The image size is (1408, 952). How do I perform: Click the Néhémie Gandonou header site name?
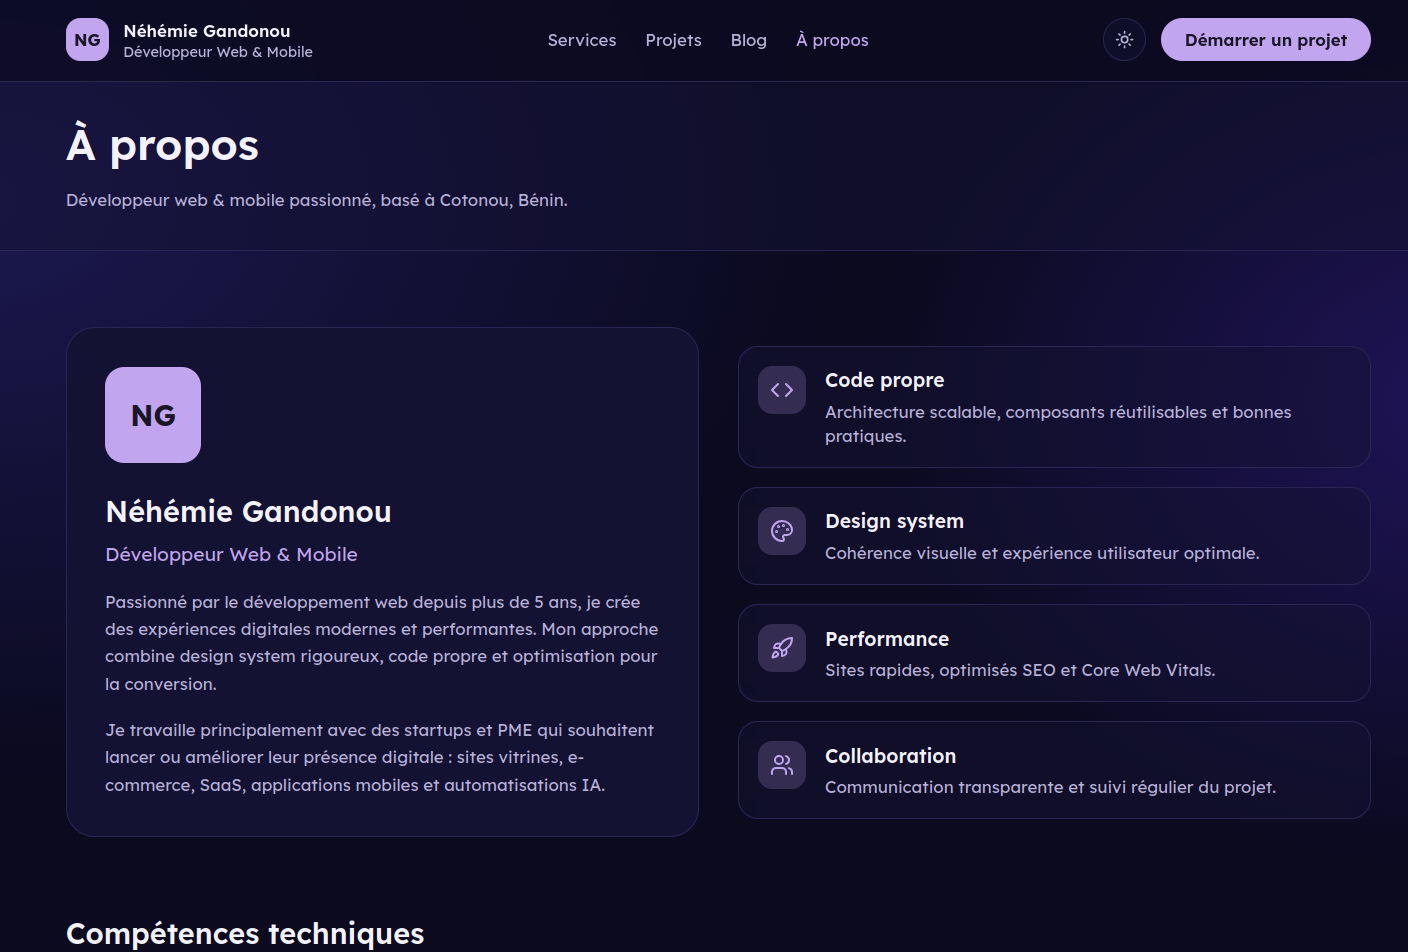tap(207, 31)
